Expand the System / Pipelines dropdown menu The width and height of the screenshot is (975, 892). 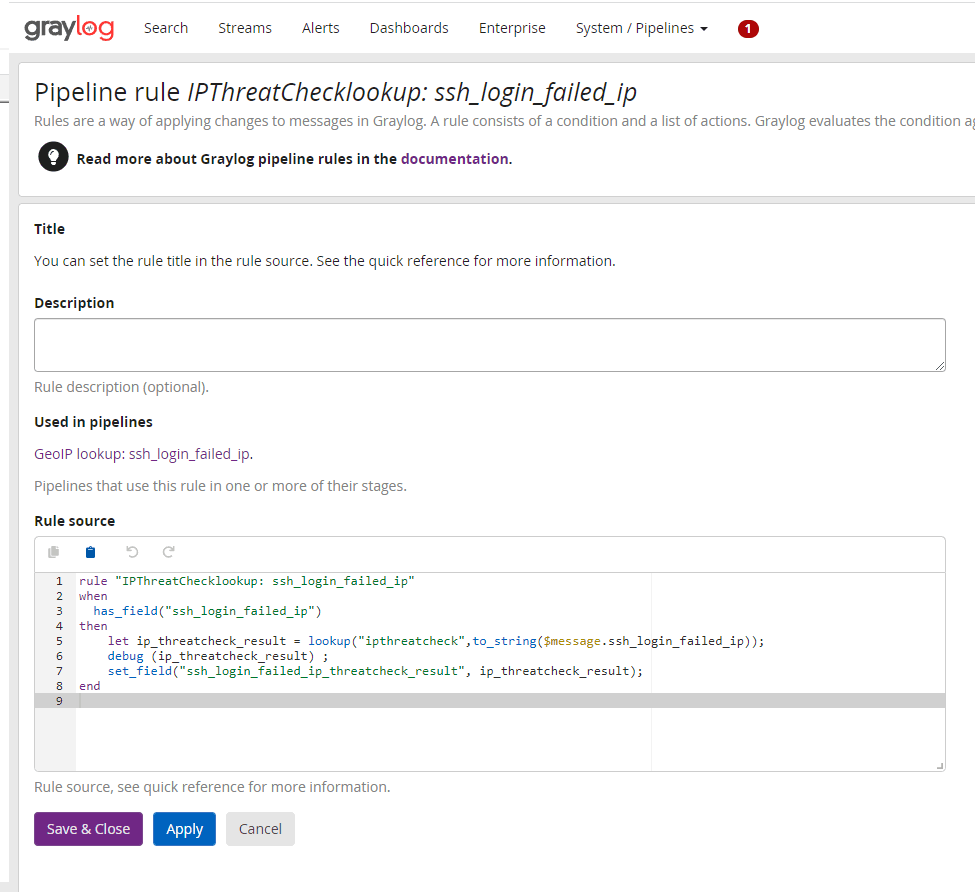coord(641,28)
